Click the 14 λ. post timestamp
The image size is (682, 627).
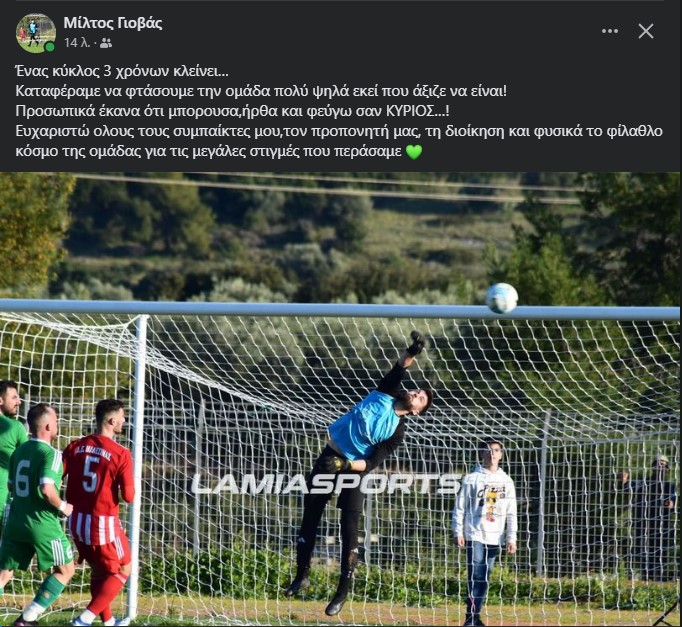[x=77, y=43]
